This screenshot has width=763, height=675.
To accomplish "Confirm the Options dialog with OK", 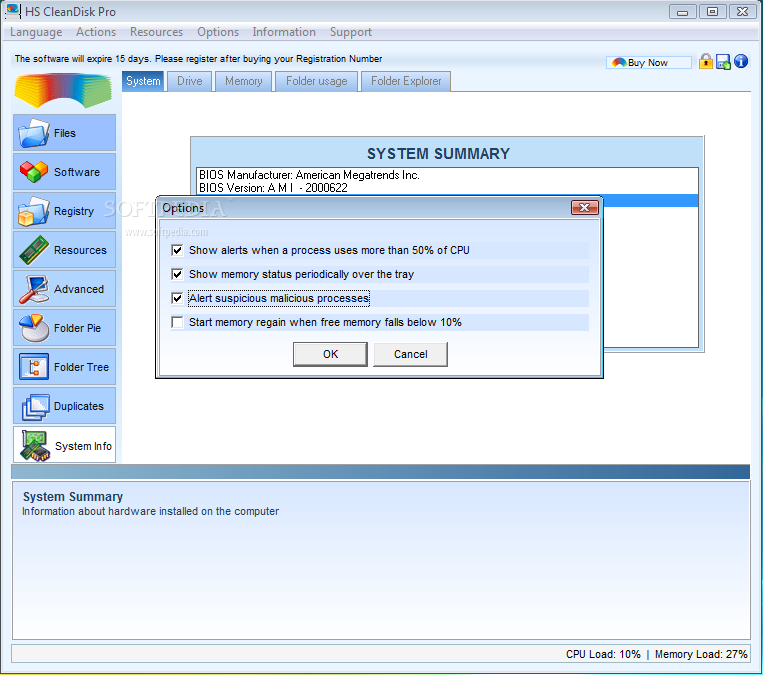I will (330, 354).
